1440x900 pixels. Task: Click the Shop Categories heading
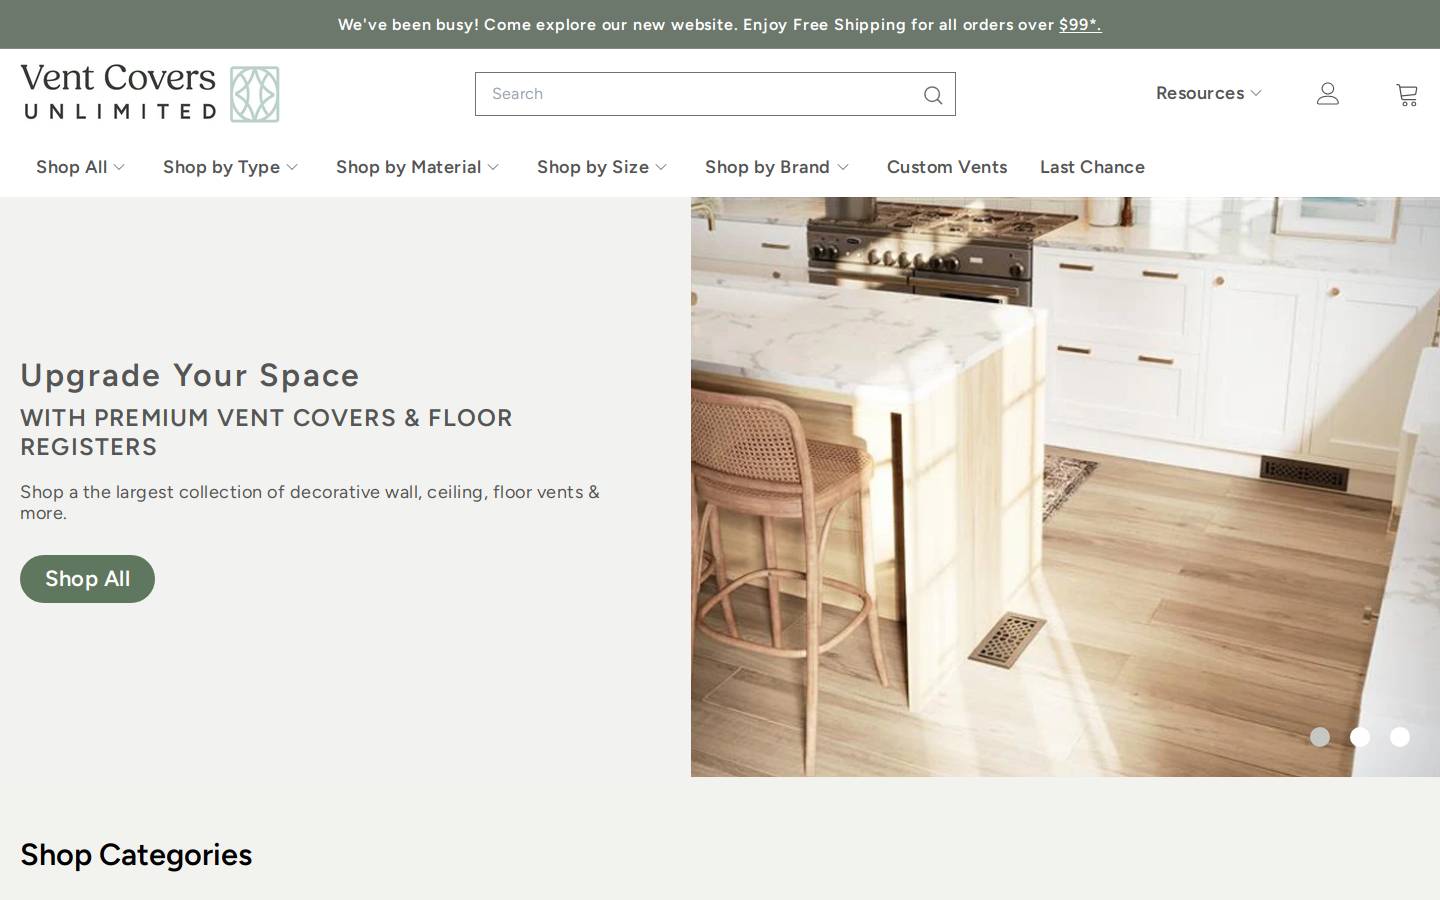pos(136,855)
